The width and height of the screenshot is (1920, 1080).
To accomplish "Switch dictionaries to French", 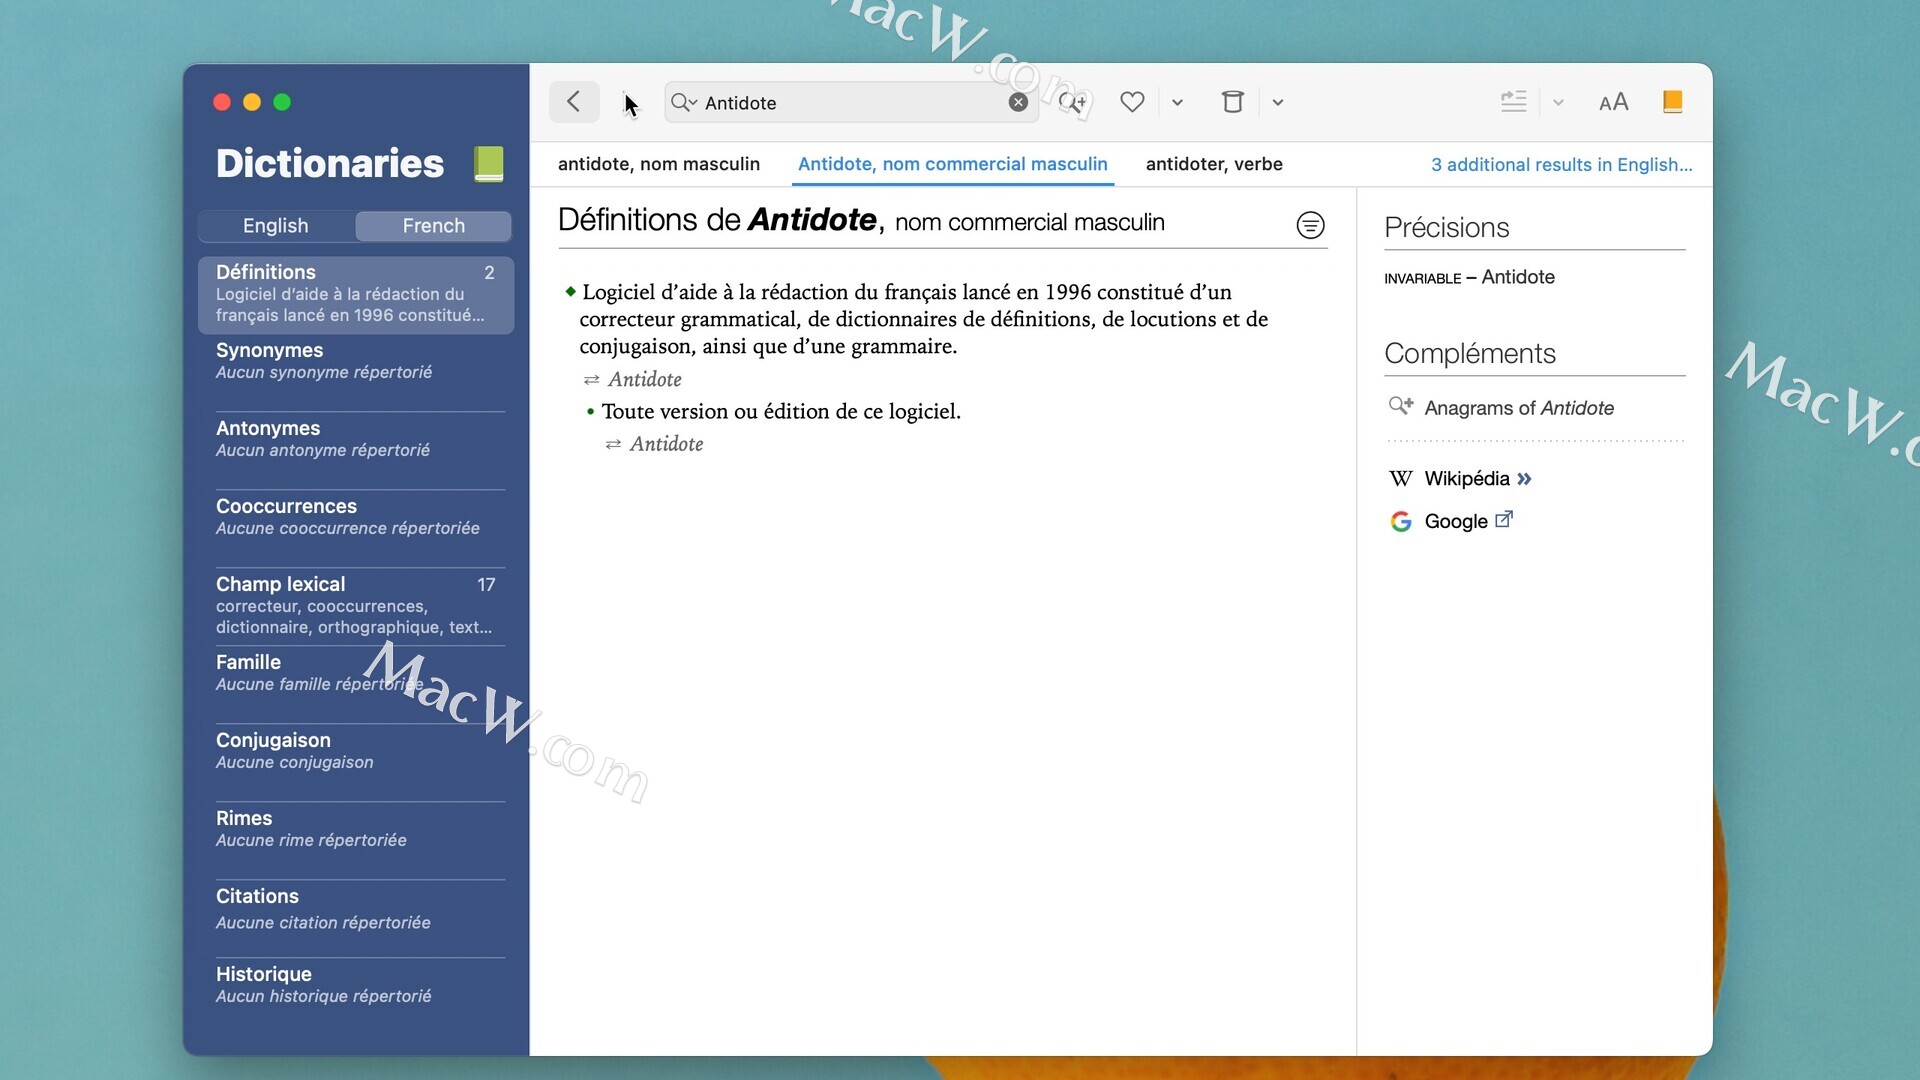I will pyautogui.click(x=434, y=226).
